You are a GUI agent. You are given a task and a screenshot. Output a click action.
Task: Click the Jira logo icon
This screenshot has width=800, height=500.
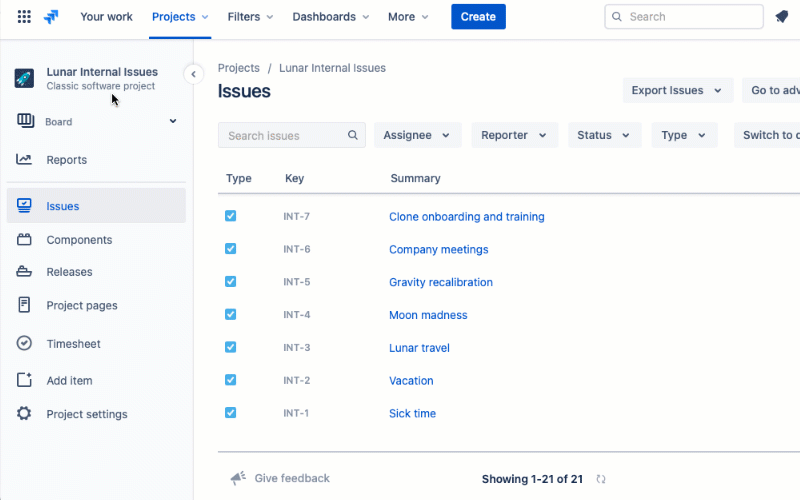pos(52,17)
